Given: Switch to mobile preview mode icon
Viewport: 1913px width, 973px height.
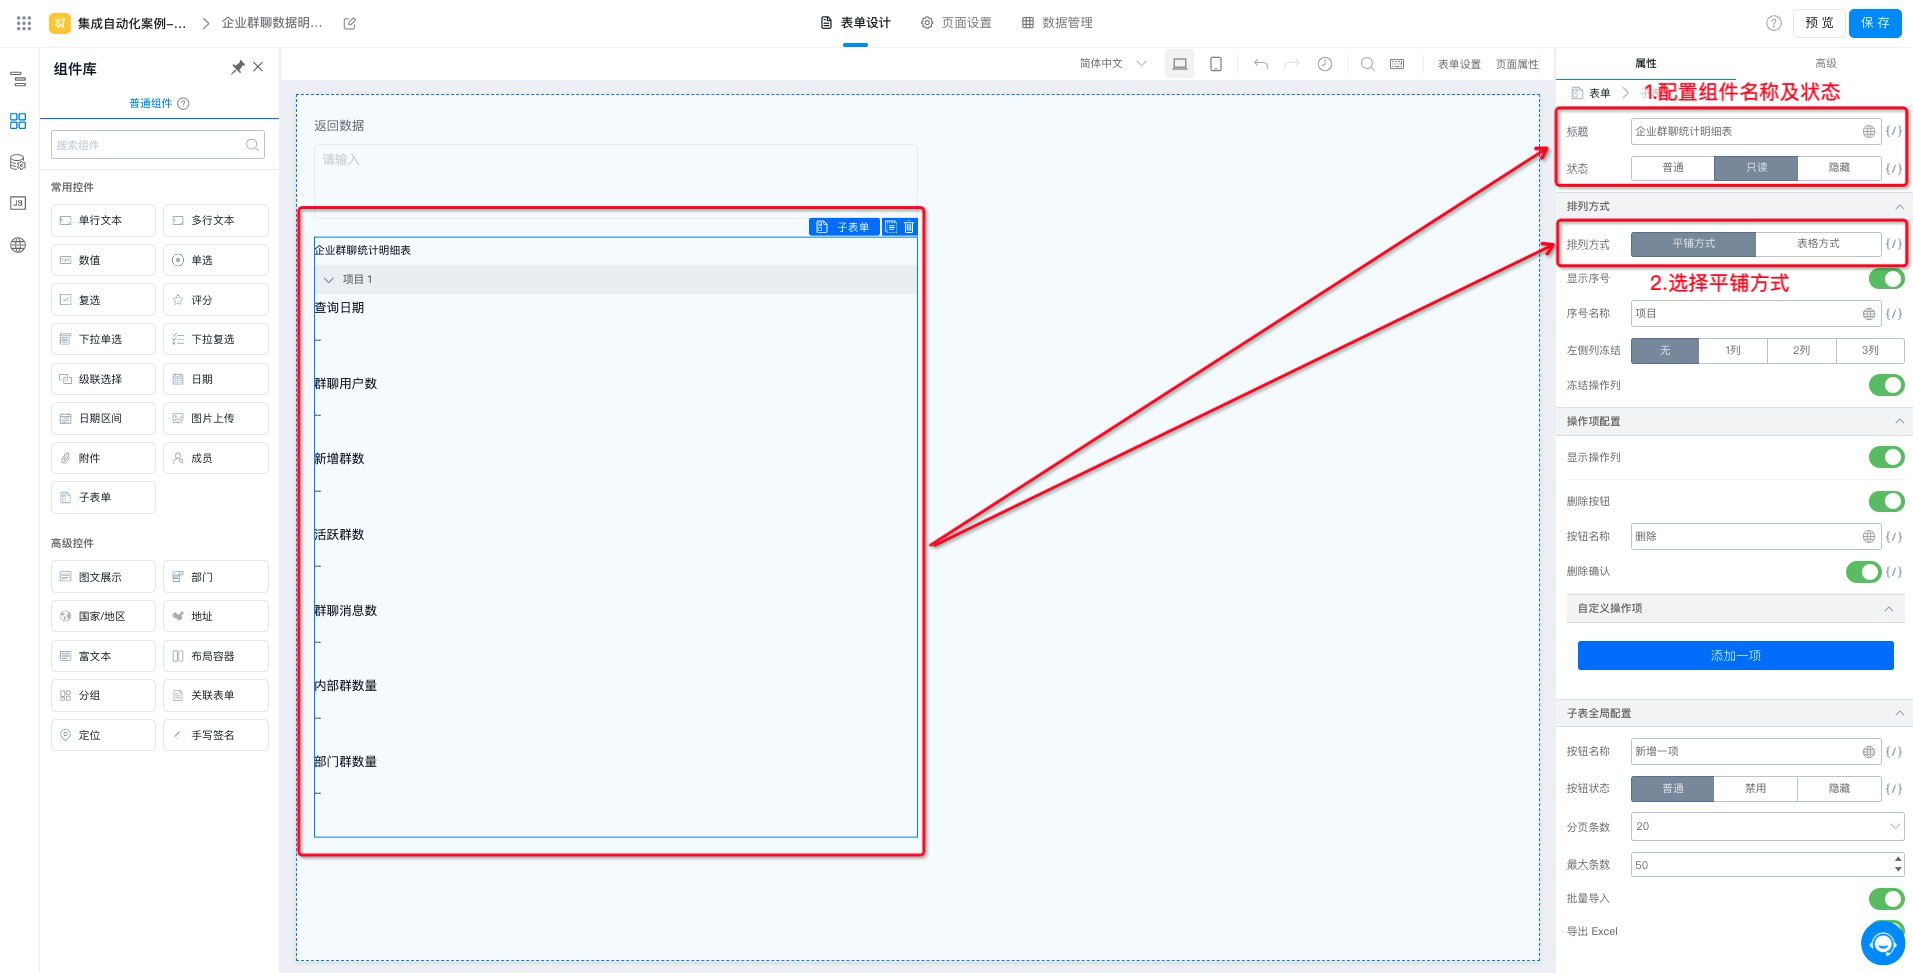Looking at the screenshot, I should pyautogui.click(x=1216, y=64).
